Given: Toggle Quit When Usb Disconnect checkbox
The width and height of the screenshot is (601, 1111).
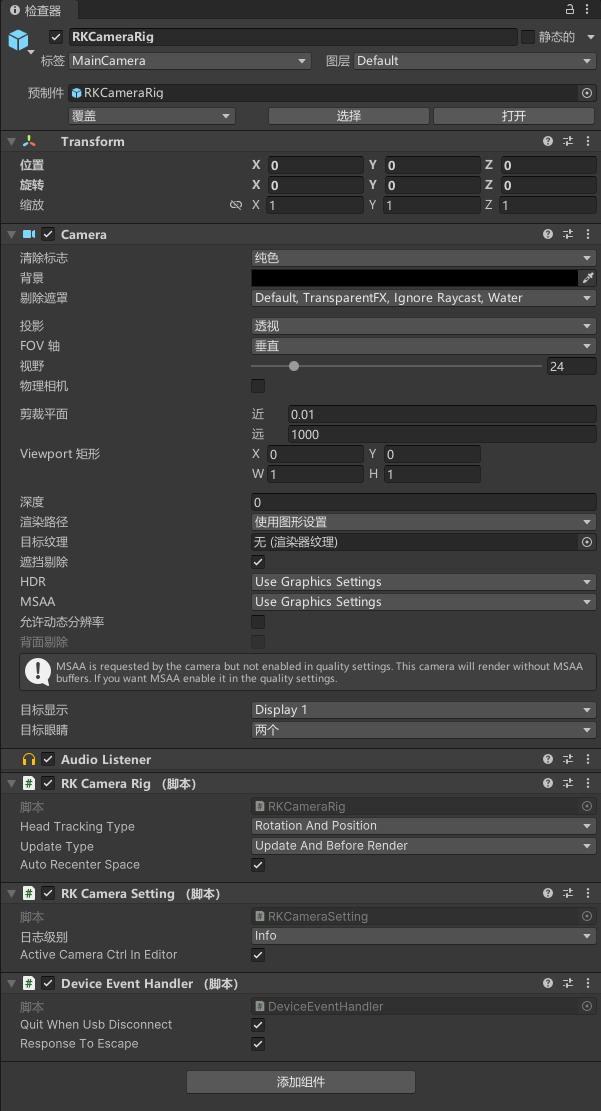Looking at the screenshot, I should [x=258, y=1025].
